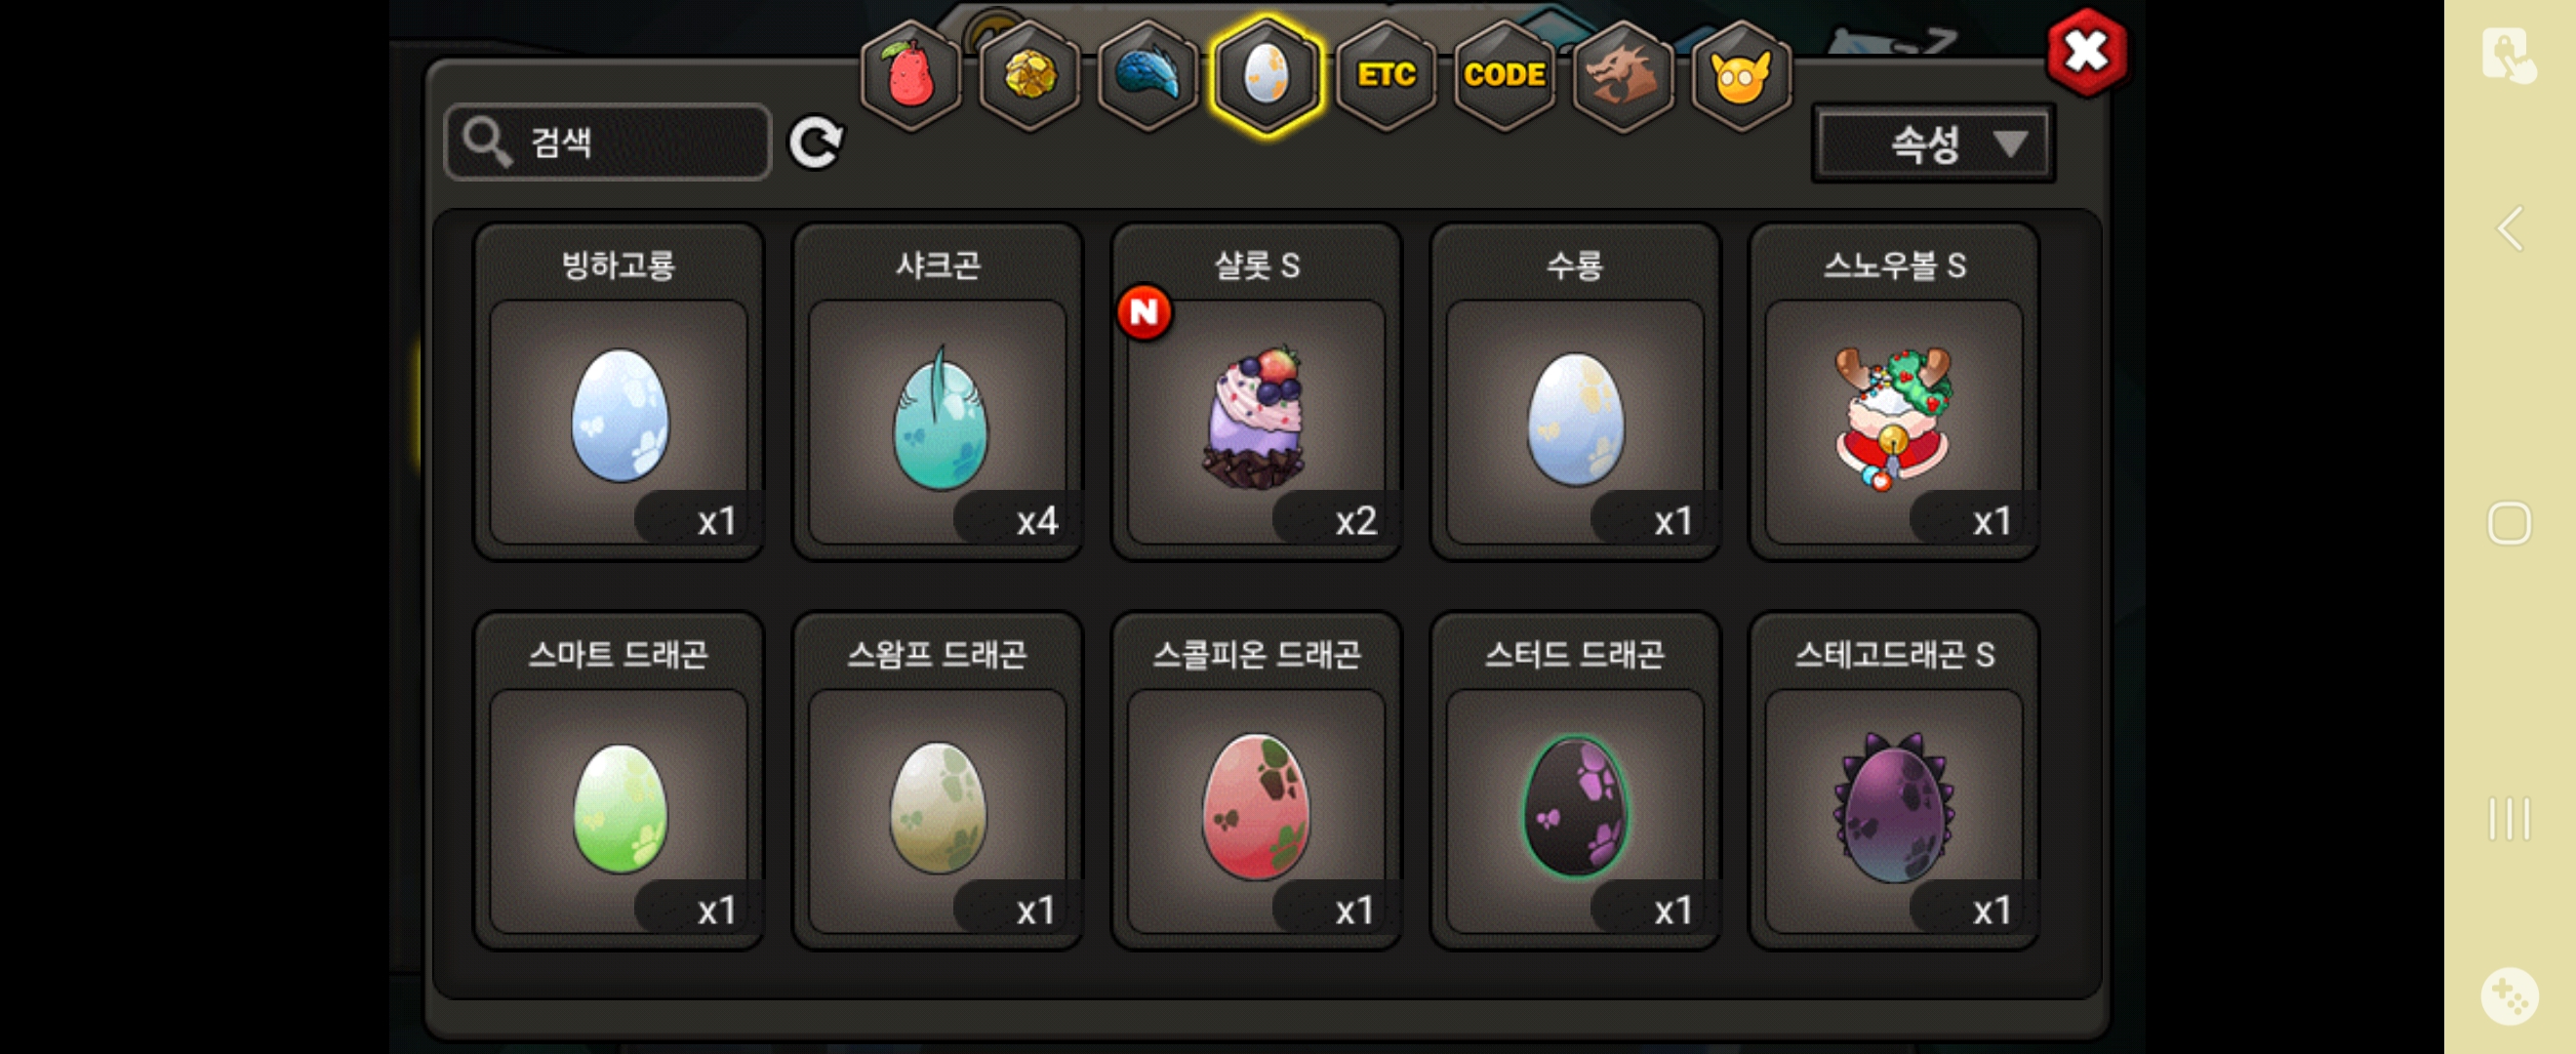Open the brown dragon head category
Screen dimensions: 2576x1054
click(1622, 76)
